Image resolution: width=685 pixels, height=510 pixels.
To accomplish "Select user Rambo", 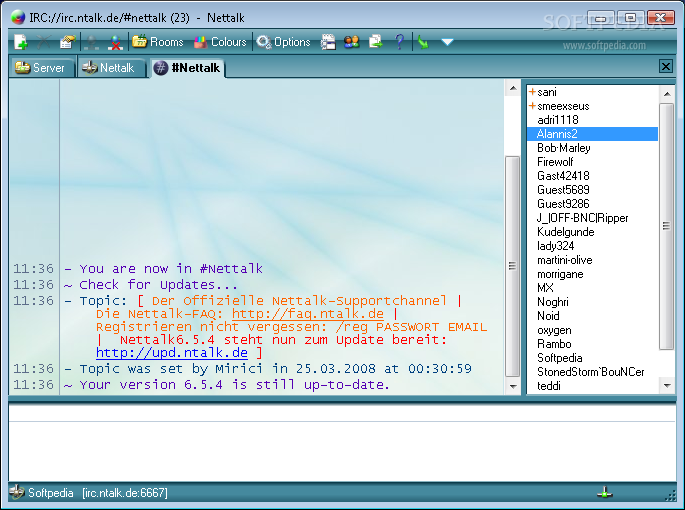I will pos(592,344).
